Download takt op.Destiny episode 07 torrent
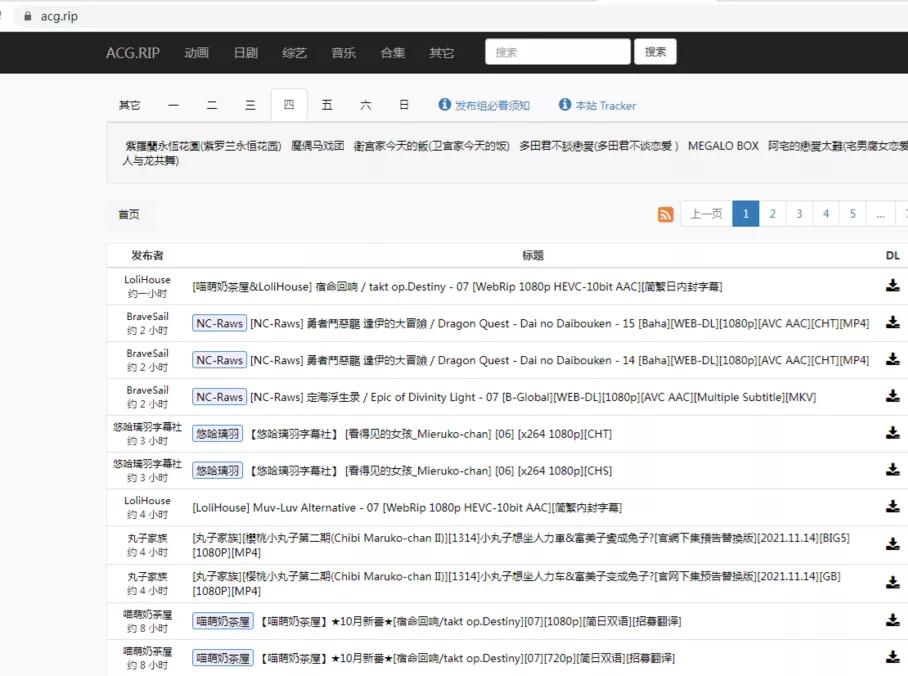This screenshot has height=676, width=908. (891, 288)
